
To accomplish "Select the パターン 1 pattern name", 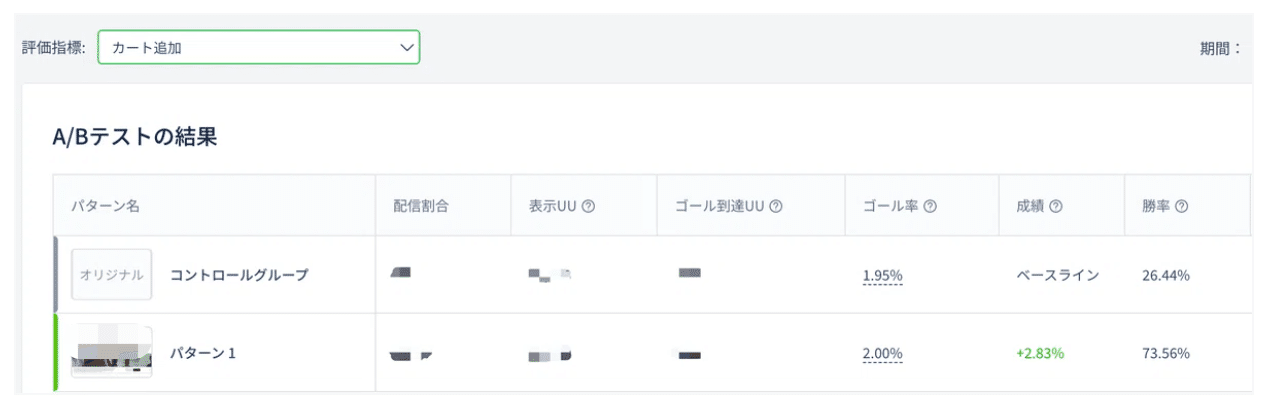I will tap(203, 353).
